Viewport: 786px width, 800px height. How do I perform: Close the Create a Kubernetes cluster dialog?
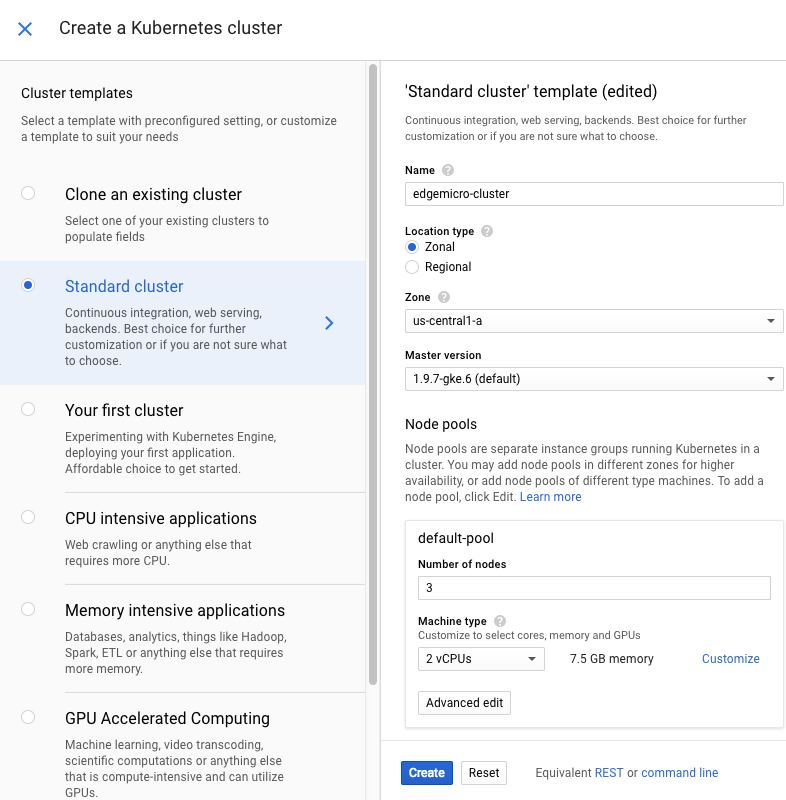[x=25, y=29]
